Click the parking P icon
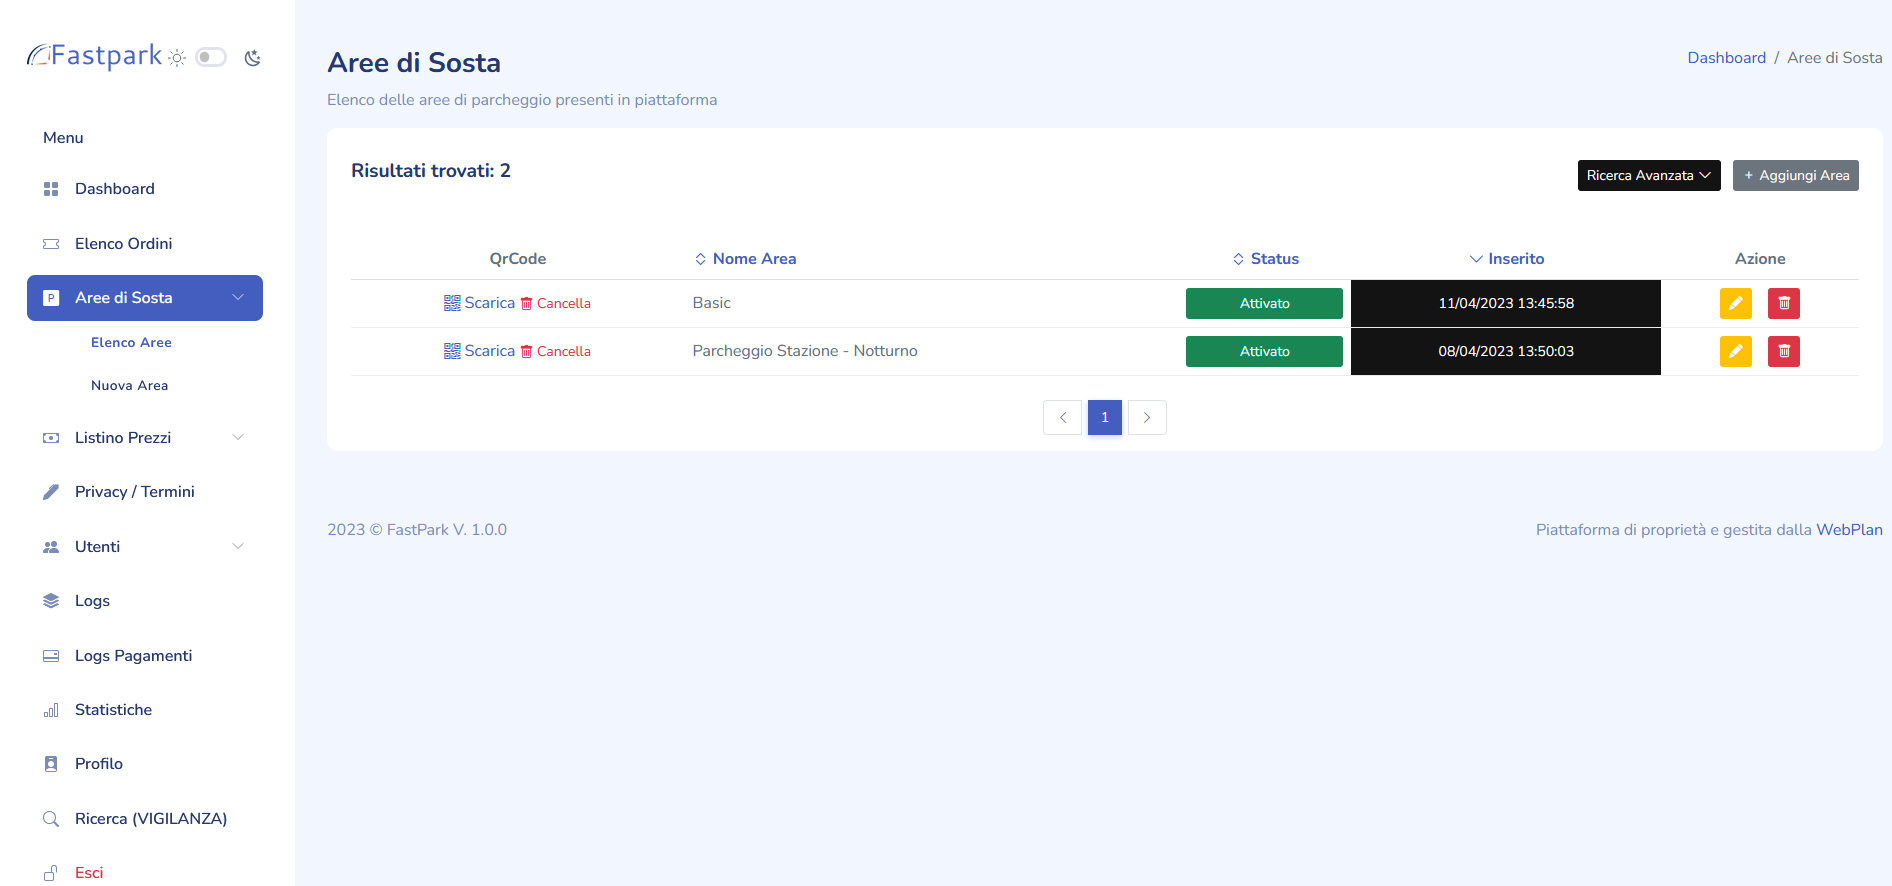Screen dimensions: 1892x886 tap(51, 298)
